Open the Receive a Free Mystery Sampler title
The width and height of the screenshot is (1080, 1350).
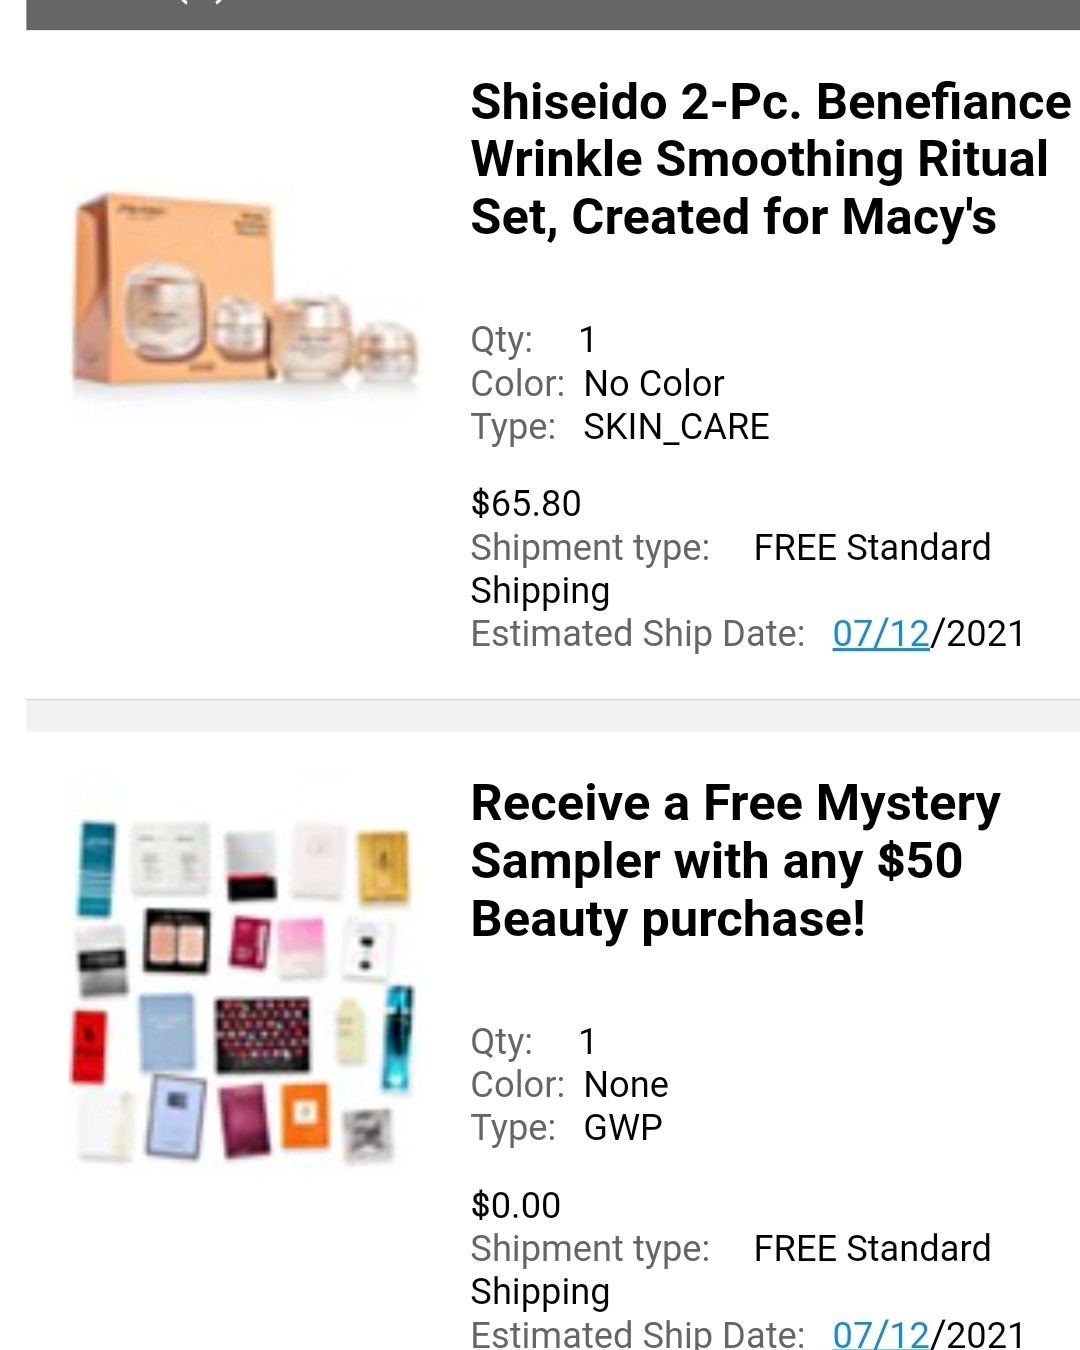(735, 861)
